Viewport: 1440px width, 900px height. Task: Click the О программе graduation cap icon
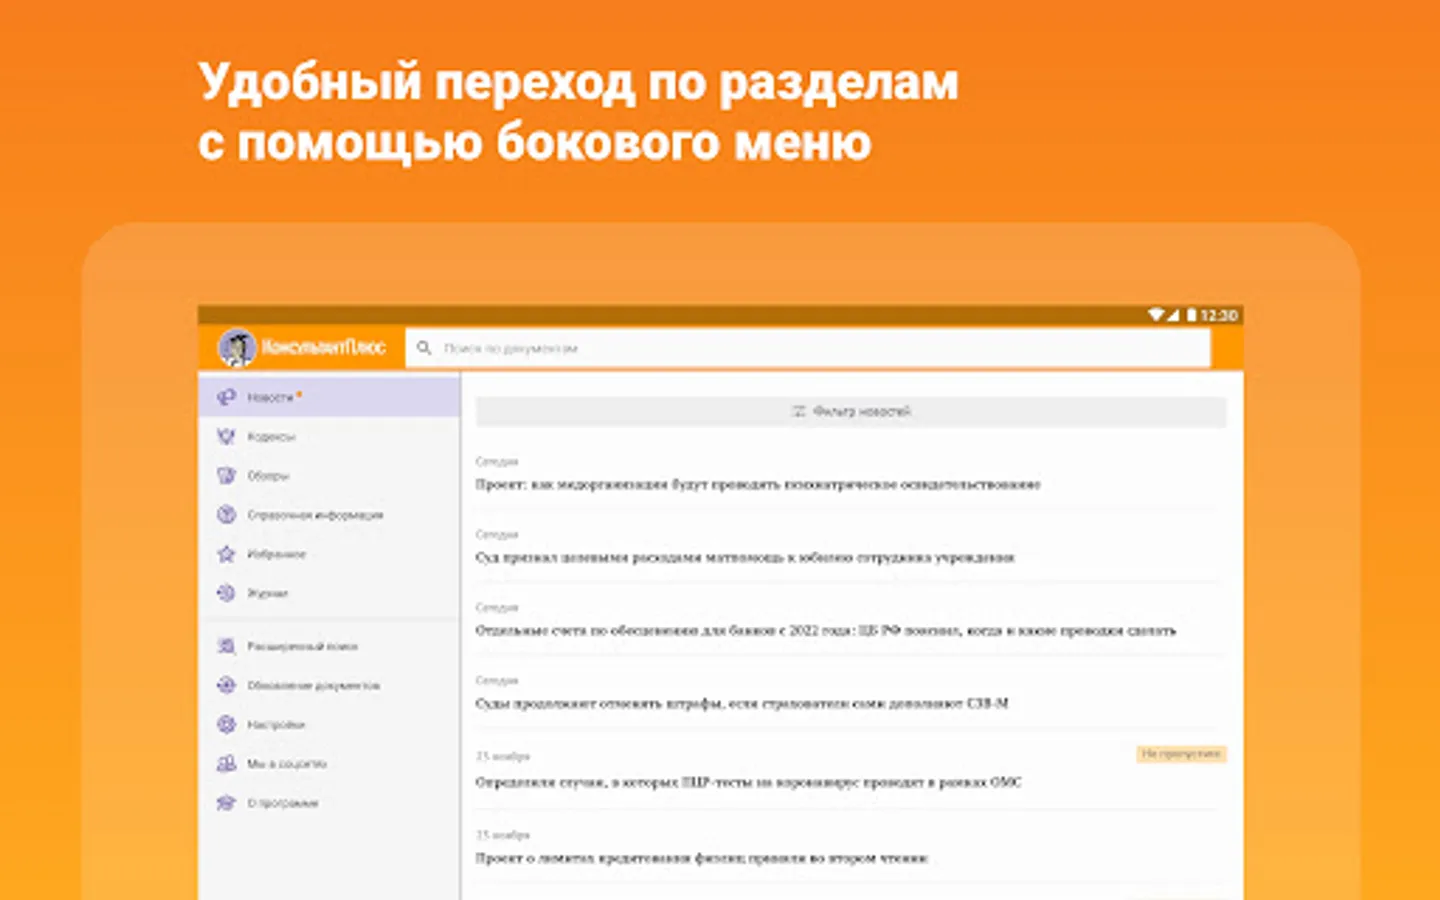[x=227, y=802]
